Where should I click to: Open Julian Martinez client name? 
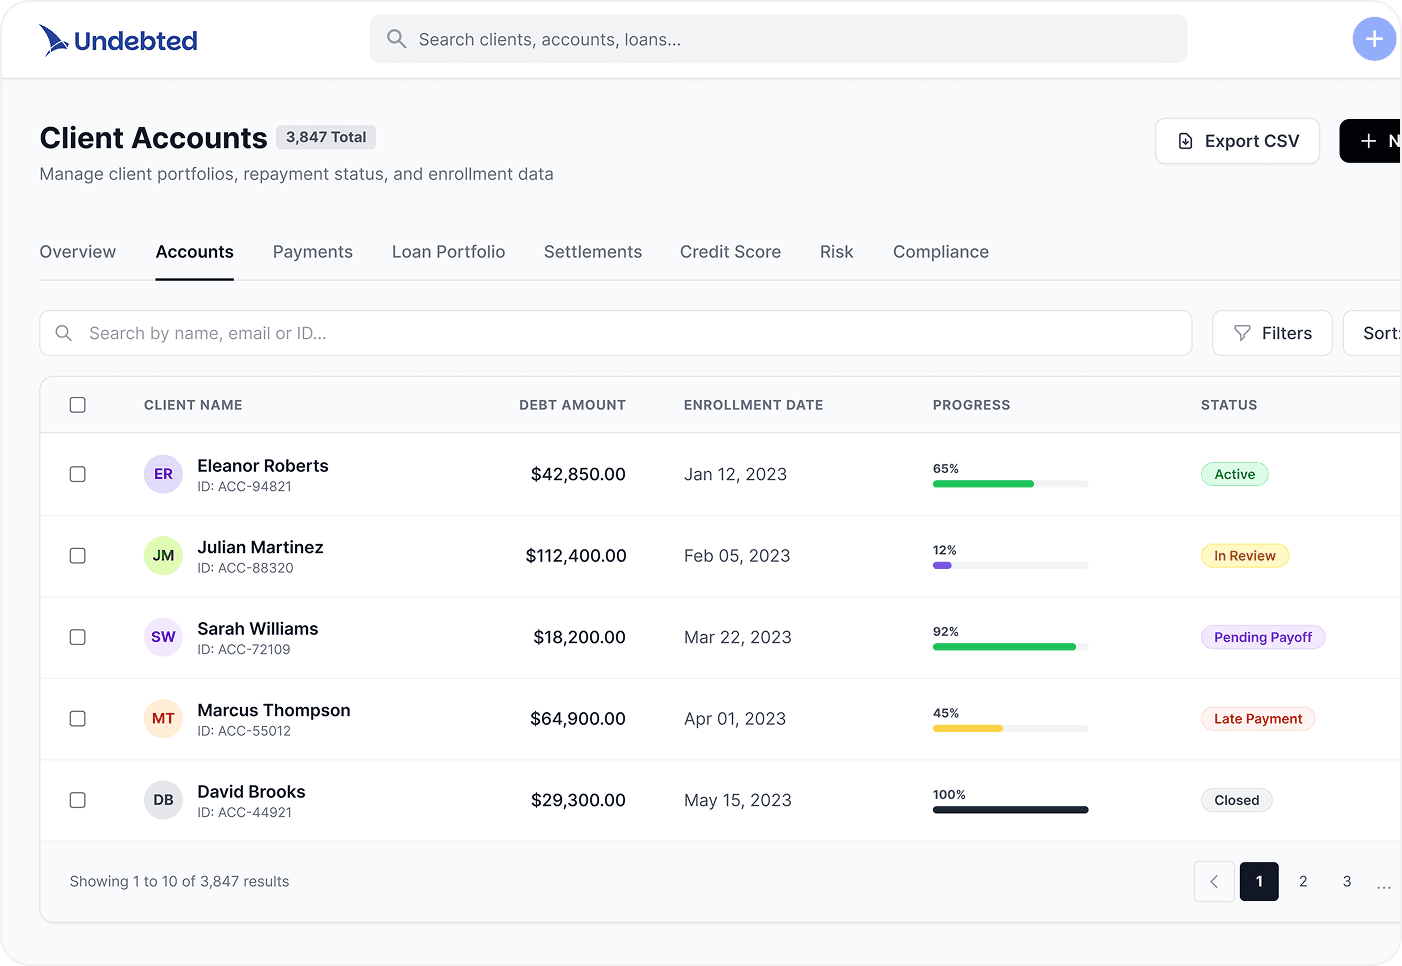tap(261, 547)
